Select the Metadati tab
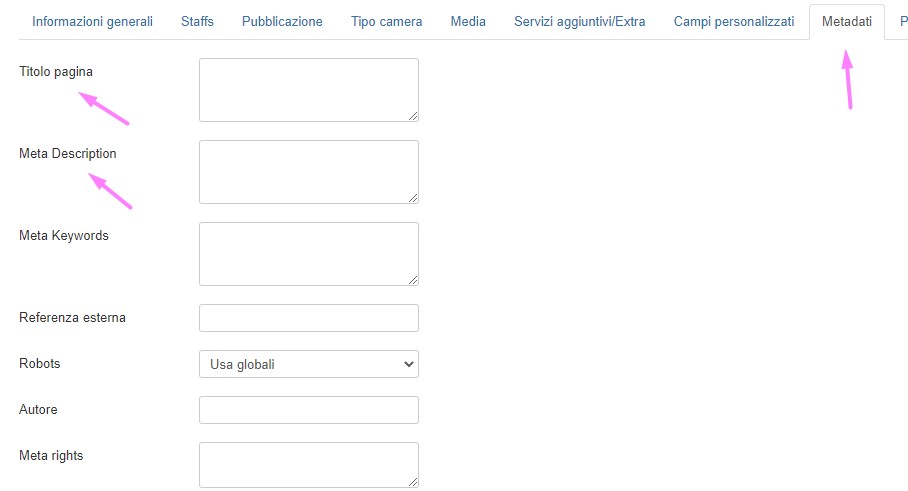 (846, 21)
